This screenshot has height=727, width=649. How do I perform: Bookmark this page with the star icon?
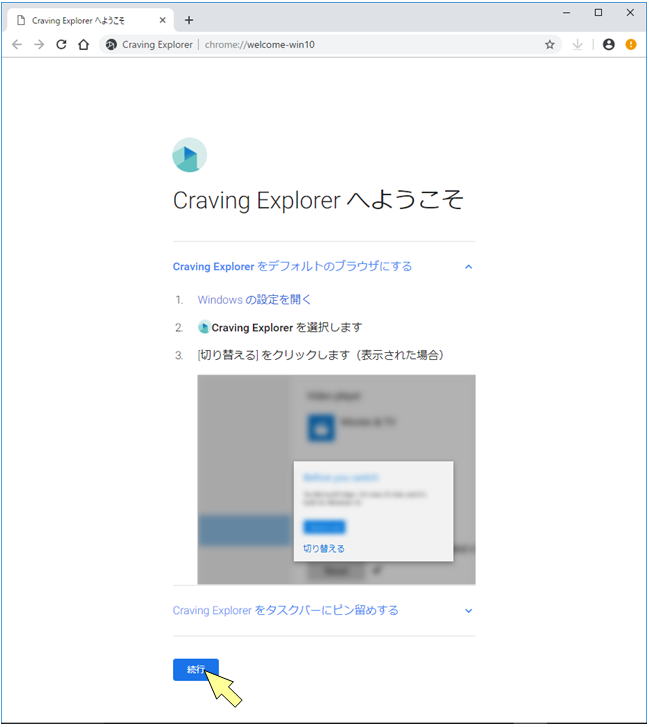[550, 45]
